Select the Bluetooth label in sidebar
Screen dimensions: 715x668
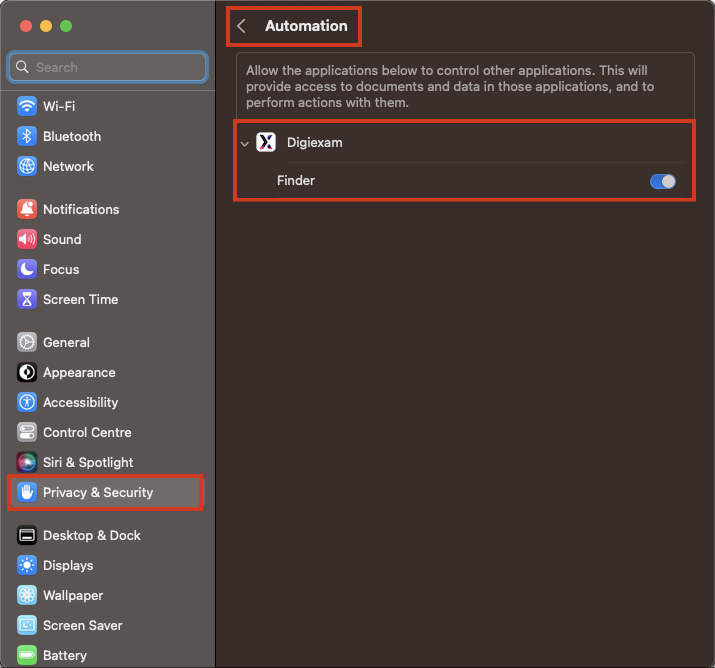click(72, 136)
